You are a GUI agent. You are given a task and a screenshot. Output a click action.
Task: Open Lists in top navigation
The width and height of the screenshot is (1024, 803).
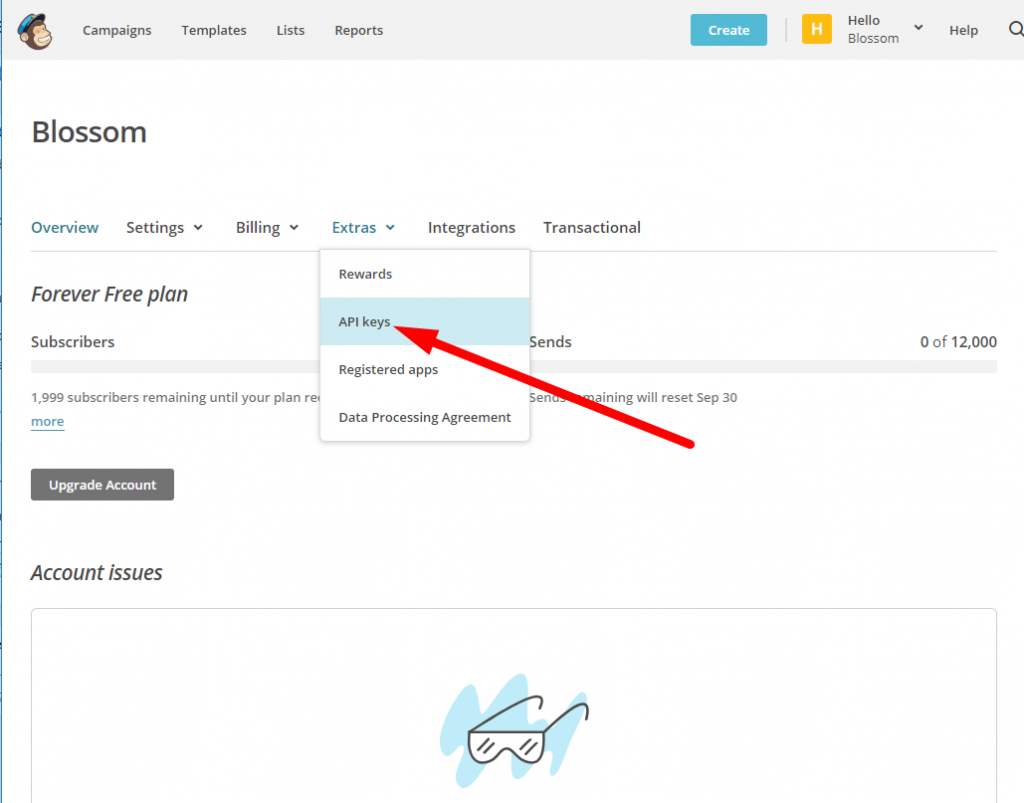point(291,30)
